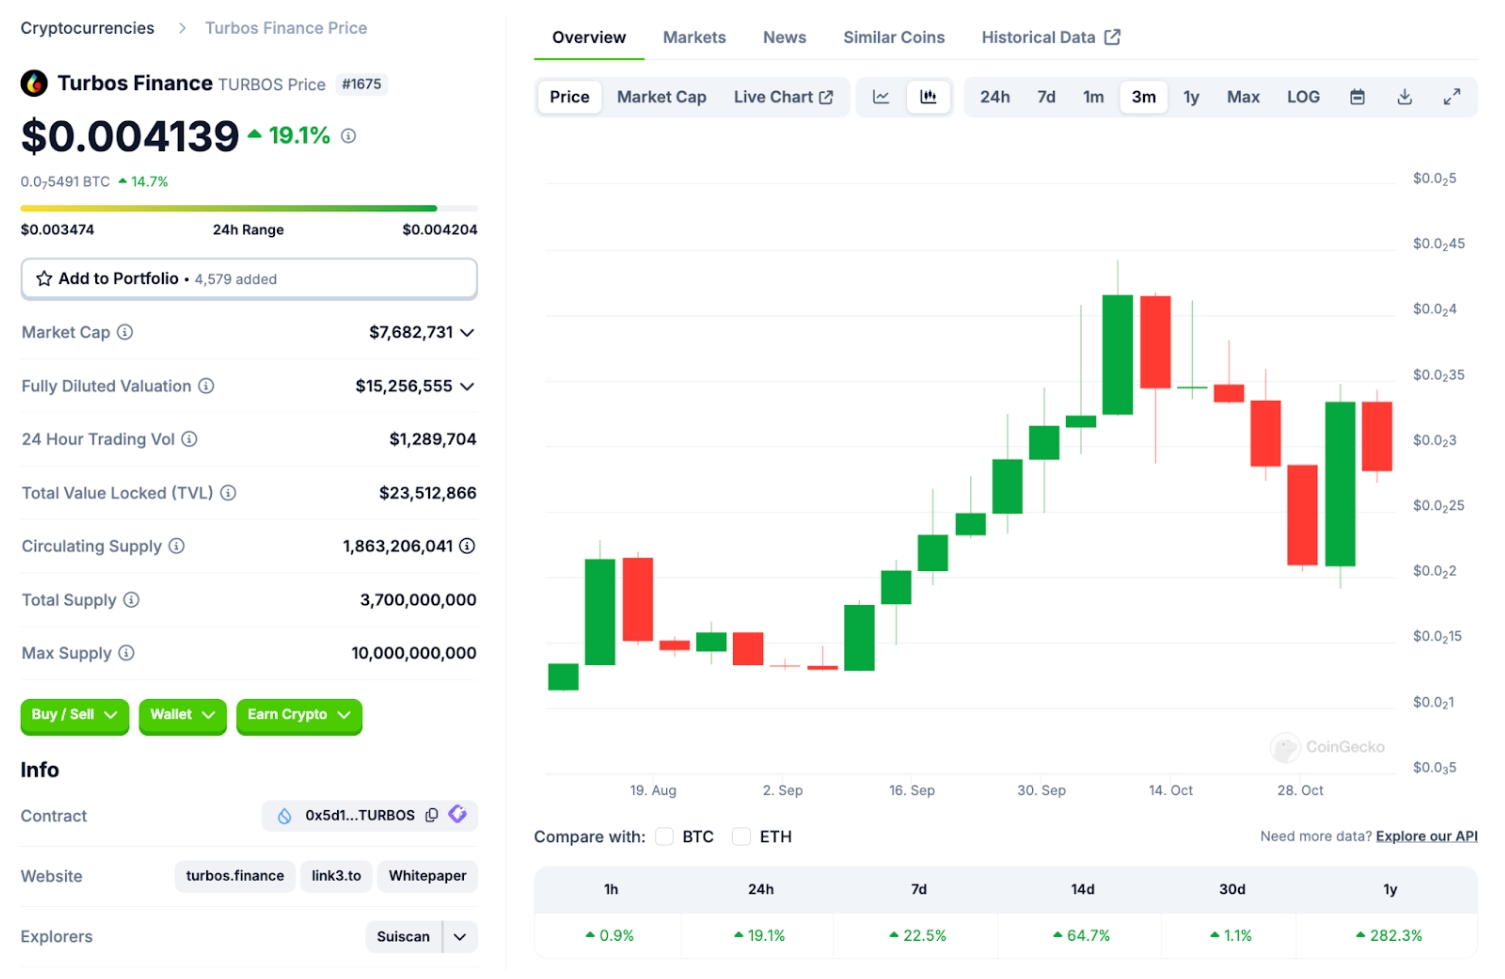Click the Market Cap info icon
1505x979 pixels.
pyautogui.click(x=125, y=332)
